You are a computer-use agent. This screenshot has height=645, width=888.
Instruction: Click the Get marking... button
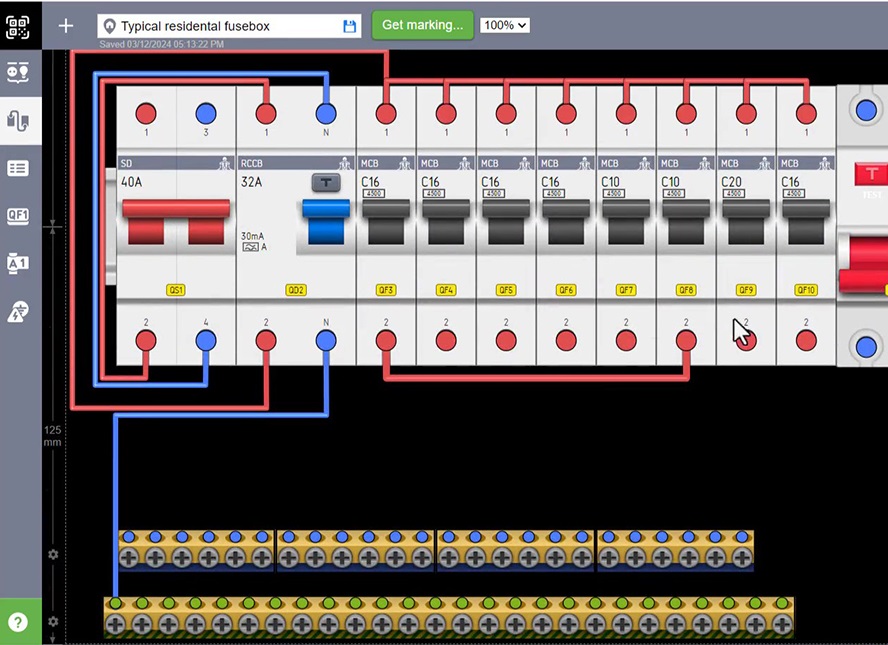point(422,26)
